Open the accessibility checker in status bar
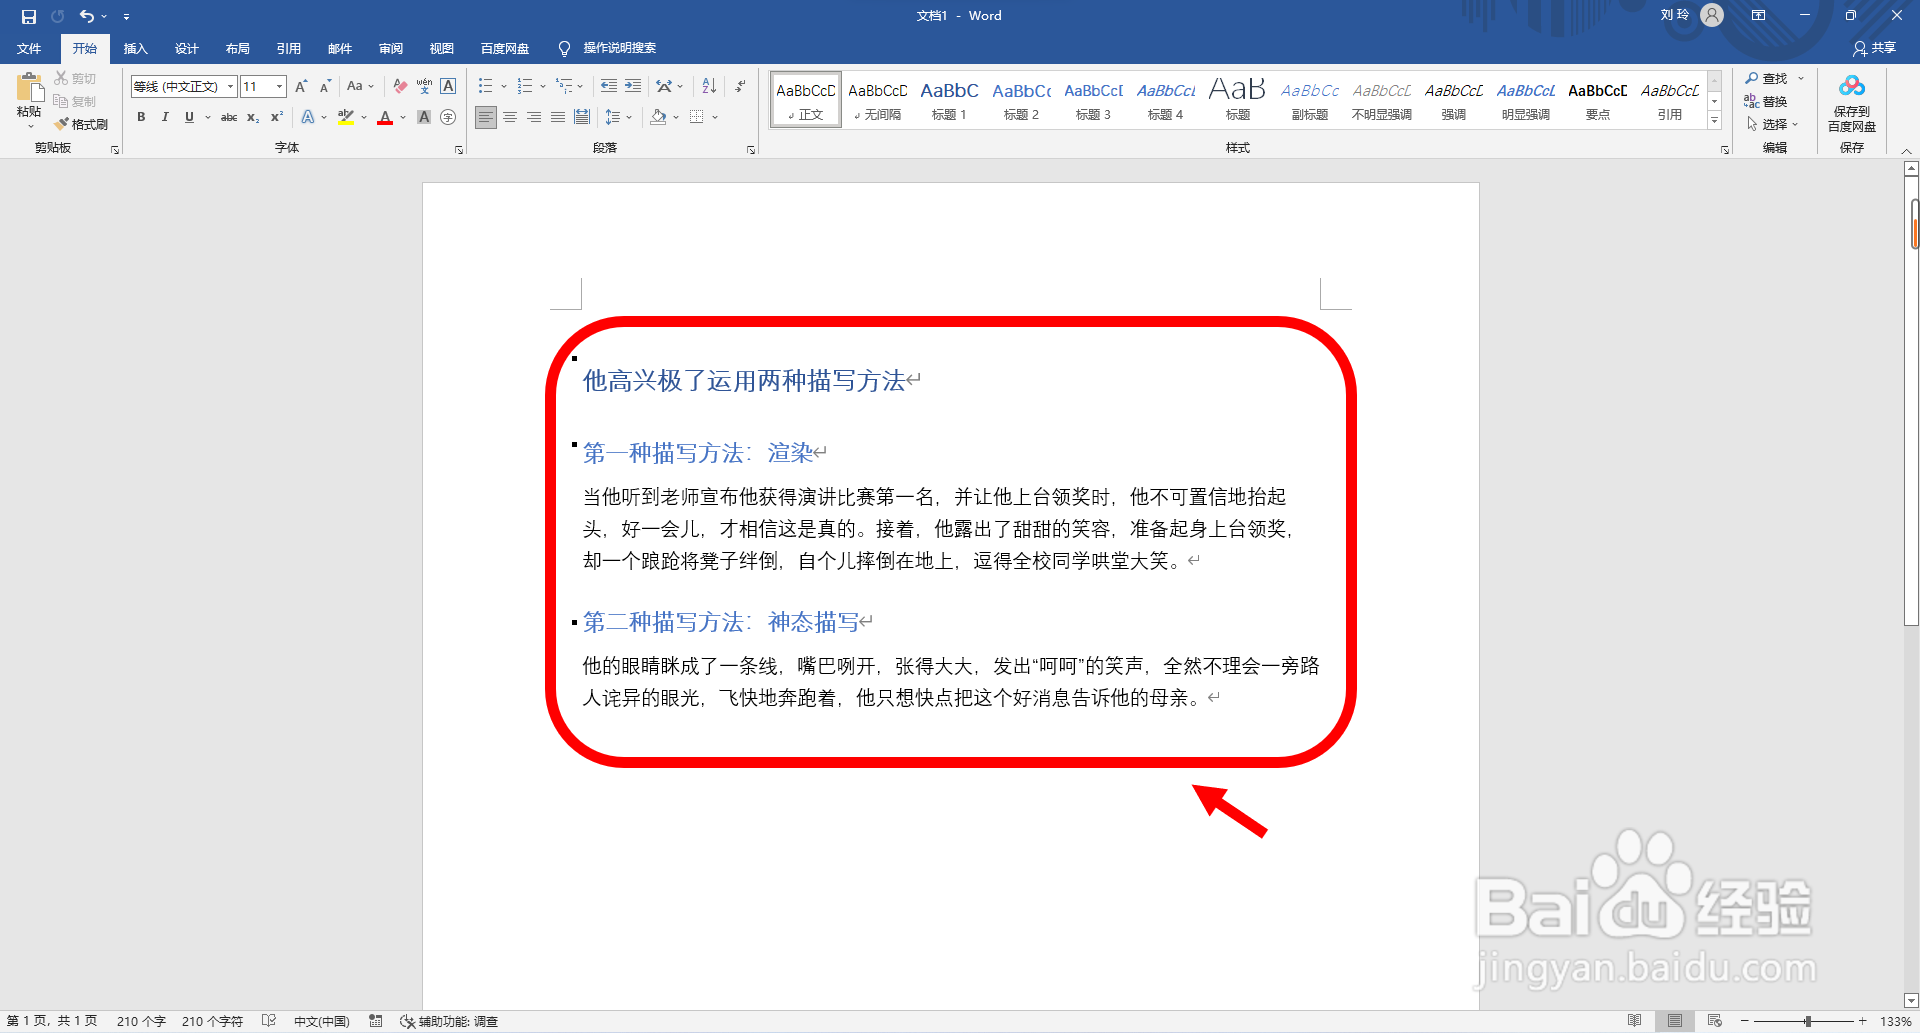1920x1033 pixels. pyautogui.click(x=449, y=1021)
